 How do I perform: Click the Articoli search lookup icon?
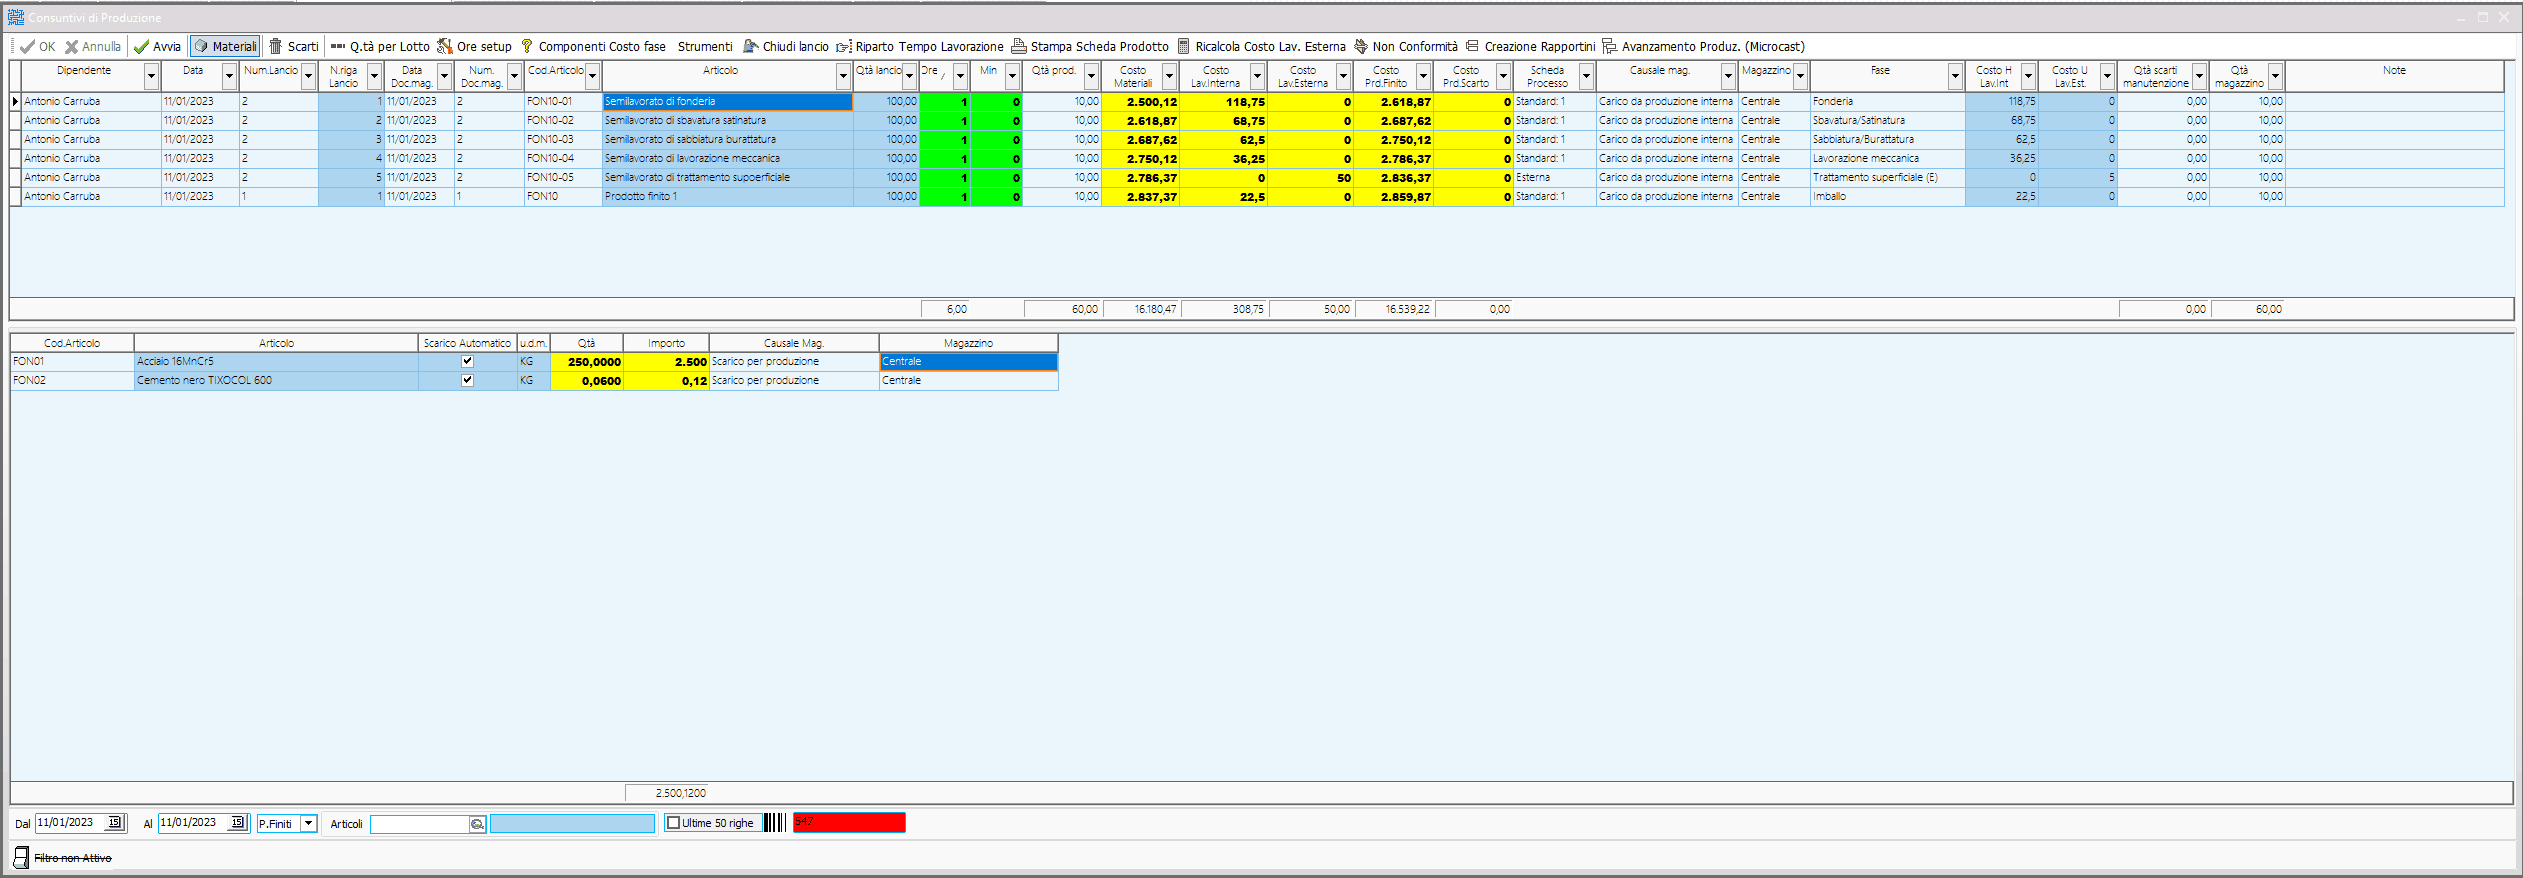478,824
